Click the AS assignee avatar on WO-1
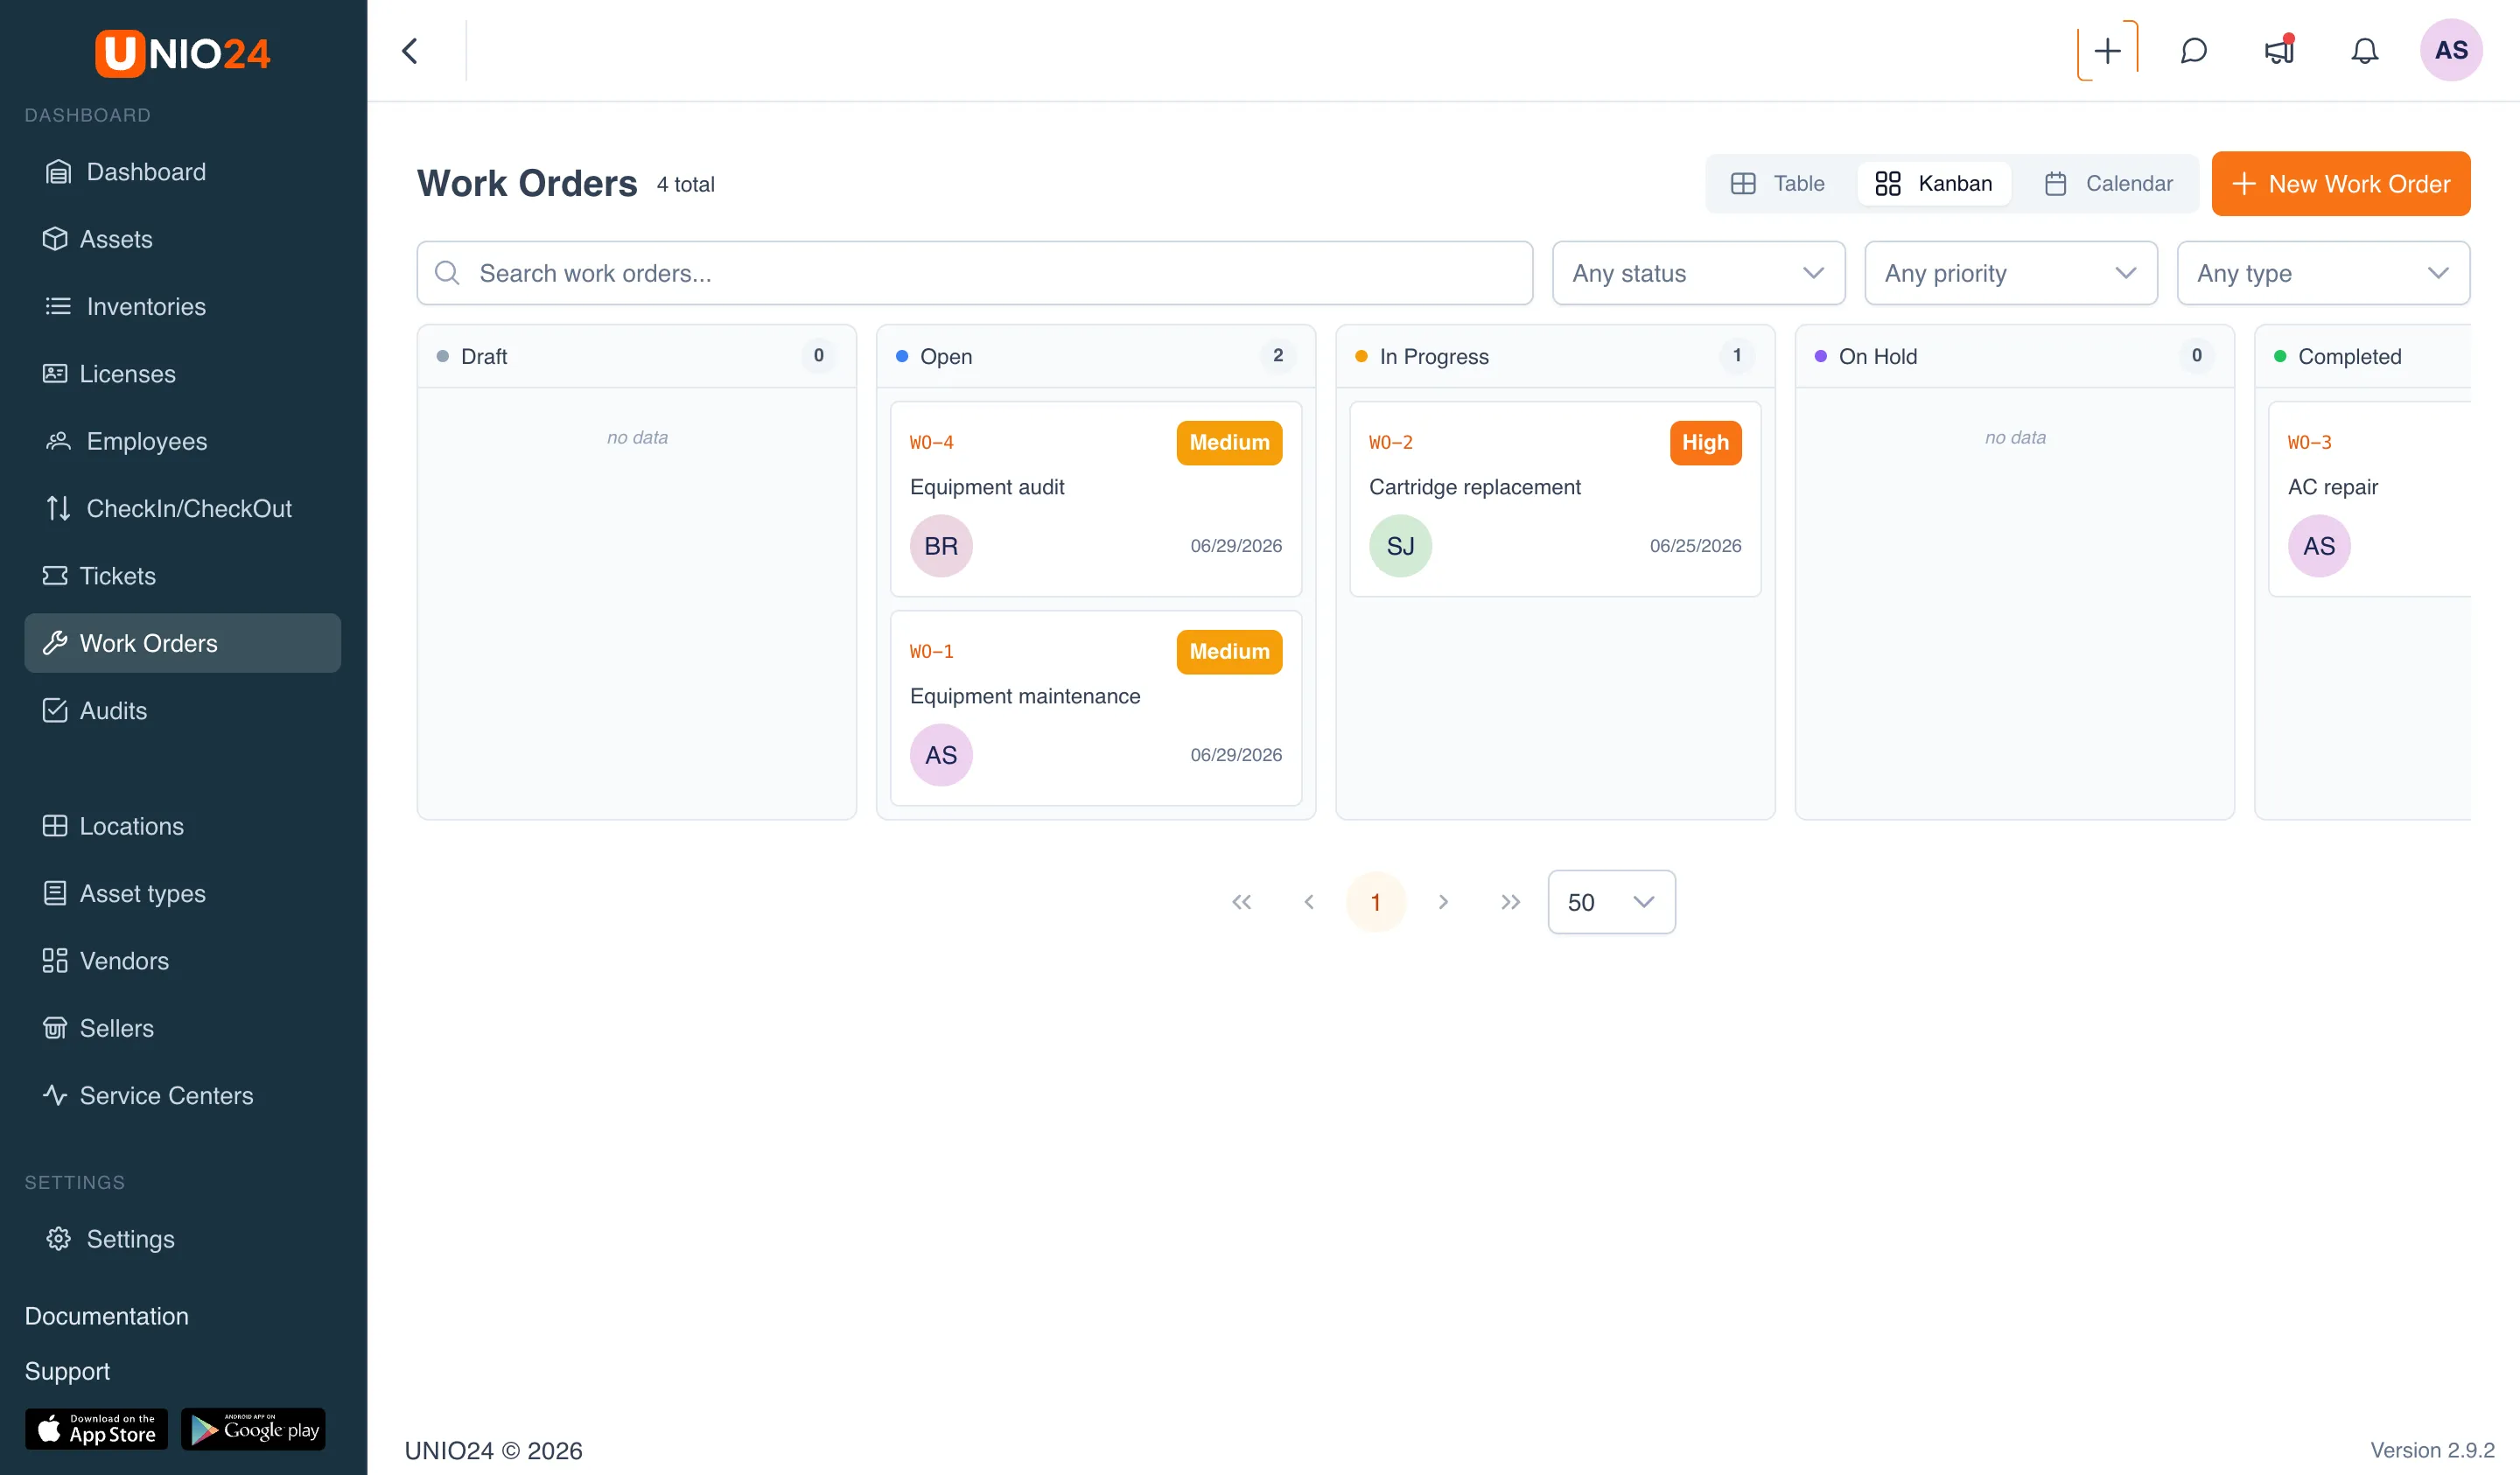This screenshot has width=2520, height=1475. pyautogui.click(x=941, y=755)
